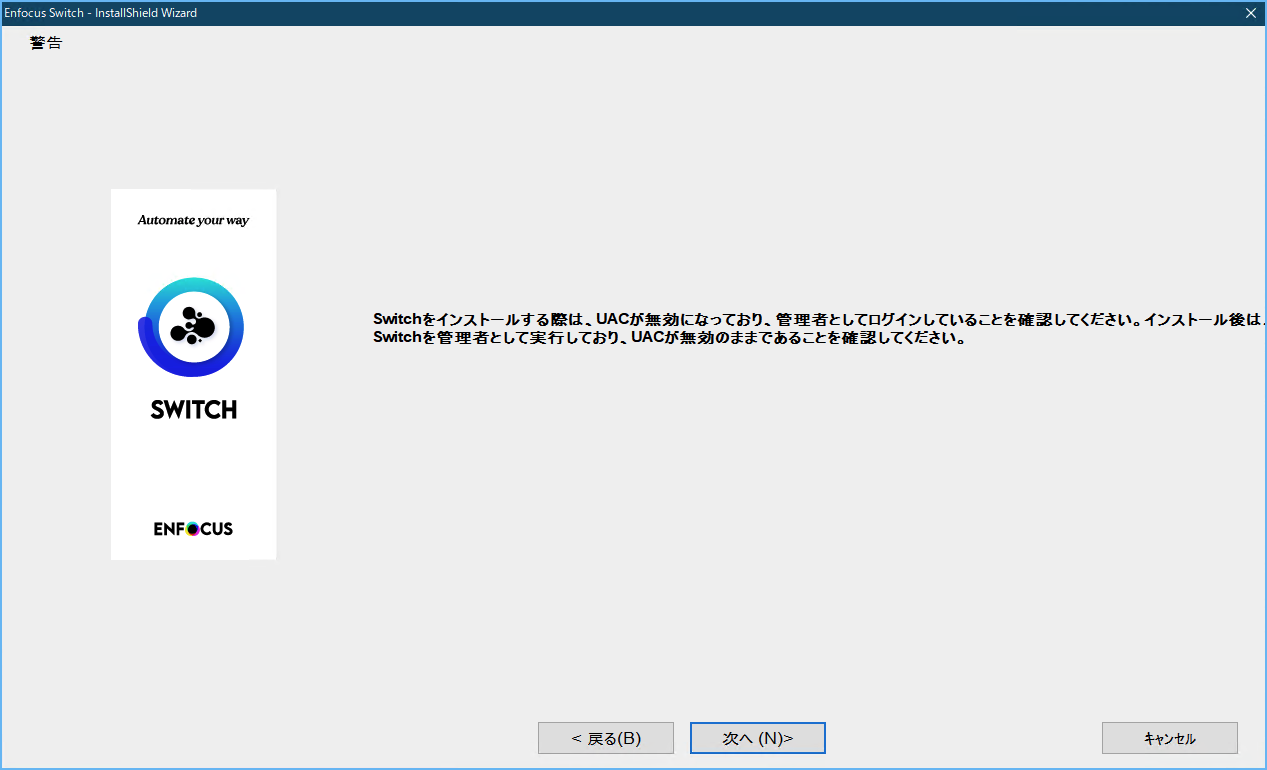Click the 'Enfocus Switch - InstallShield Wizard' title

pos(101,13)
